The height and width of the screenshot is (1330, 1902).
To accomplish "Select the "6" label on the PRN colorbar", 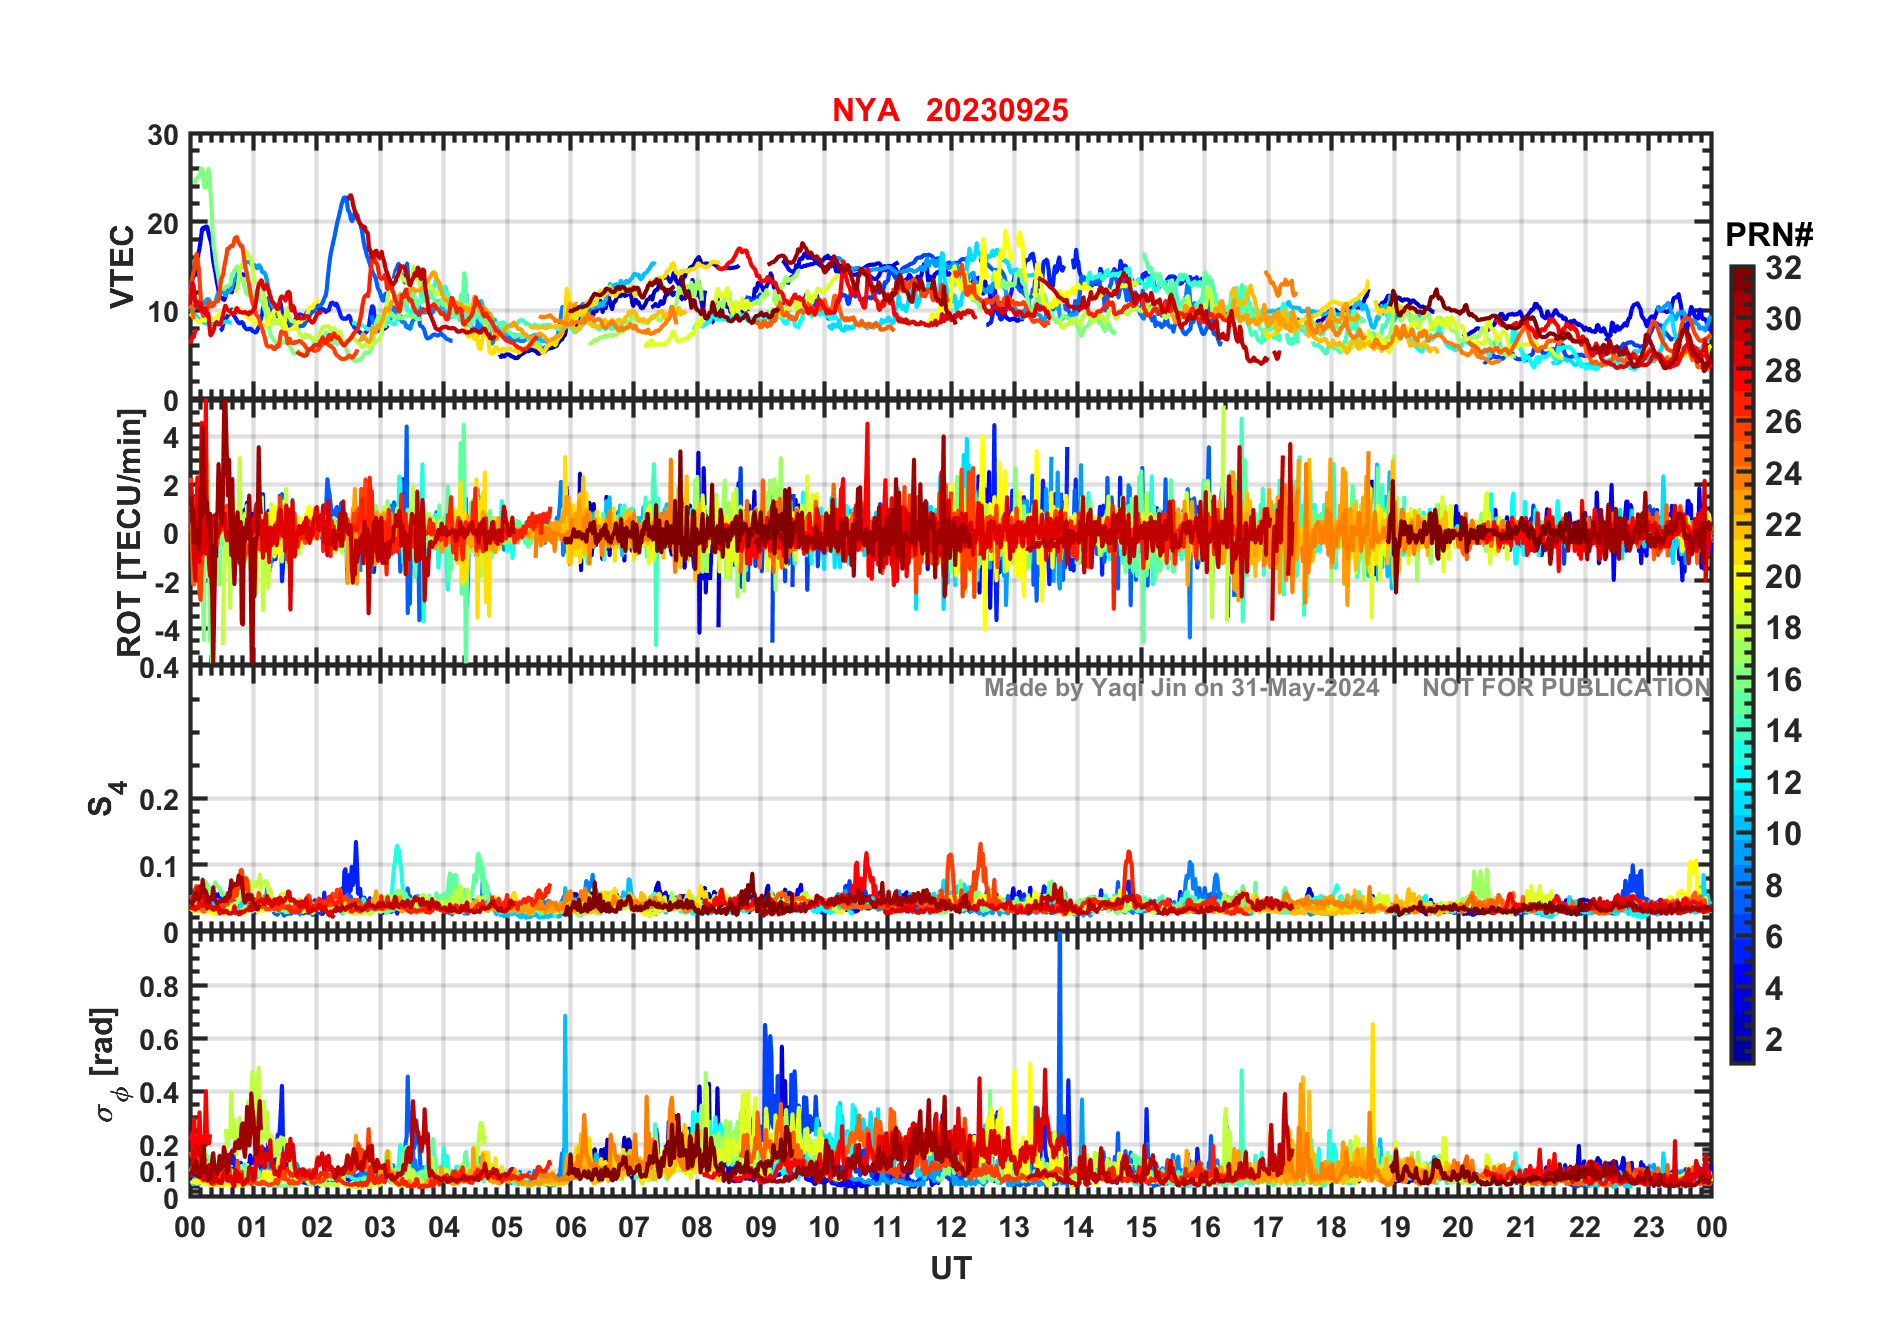I will point(1774,937).
